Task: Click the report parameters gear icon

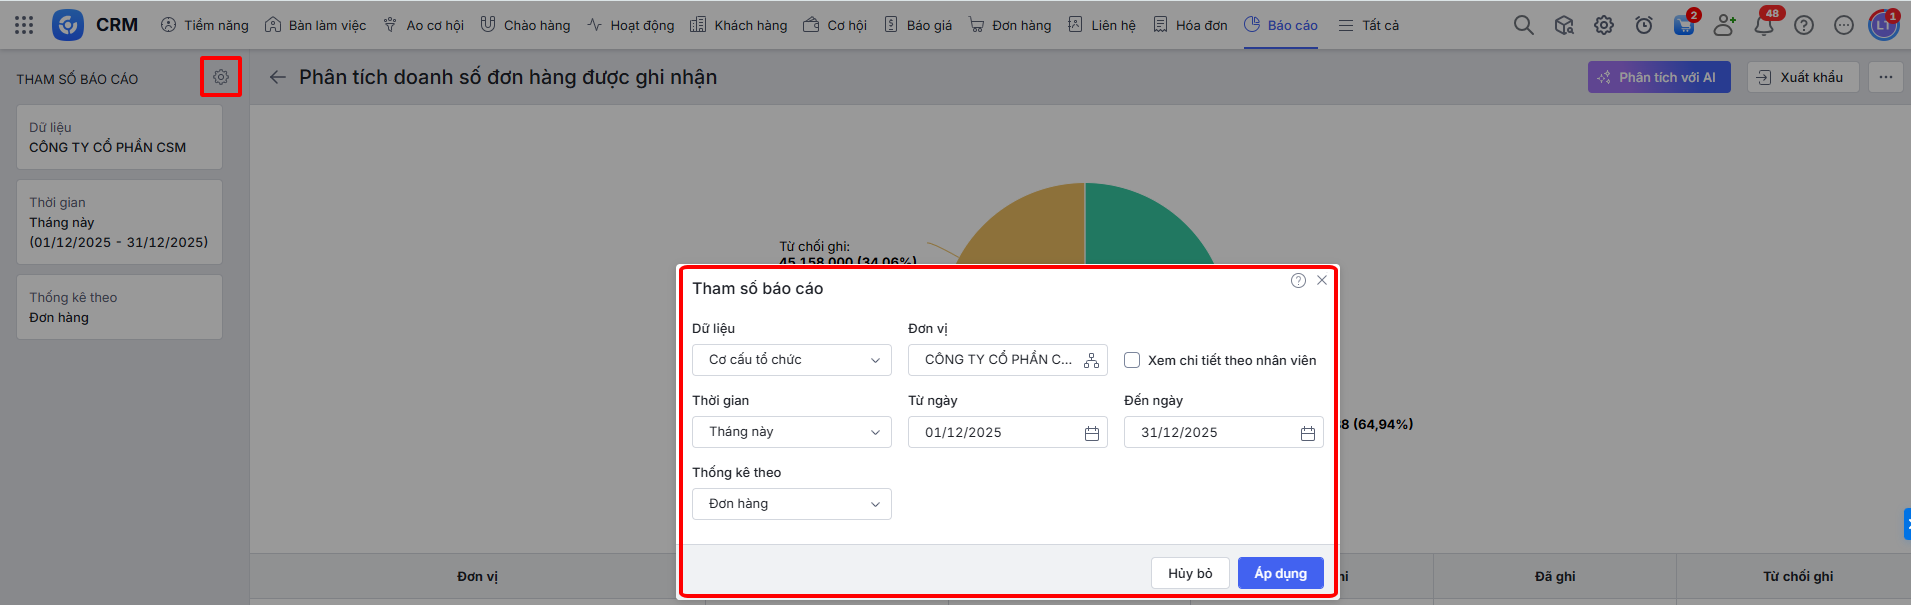Action: point(221,77)
